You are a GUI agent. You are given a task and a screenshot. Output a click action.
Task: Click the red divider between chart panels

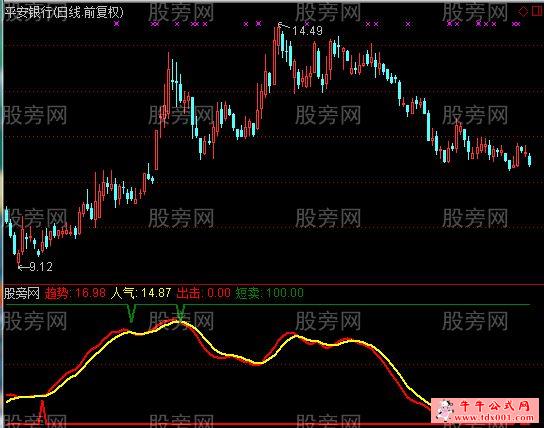coord(272,285)
